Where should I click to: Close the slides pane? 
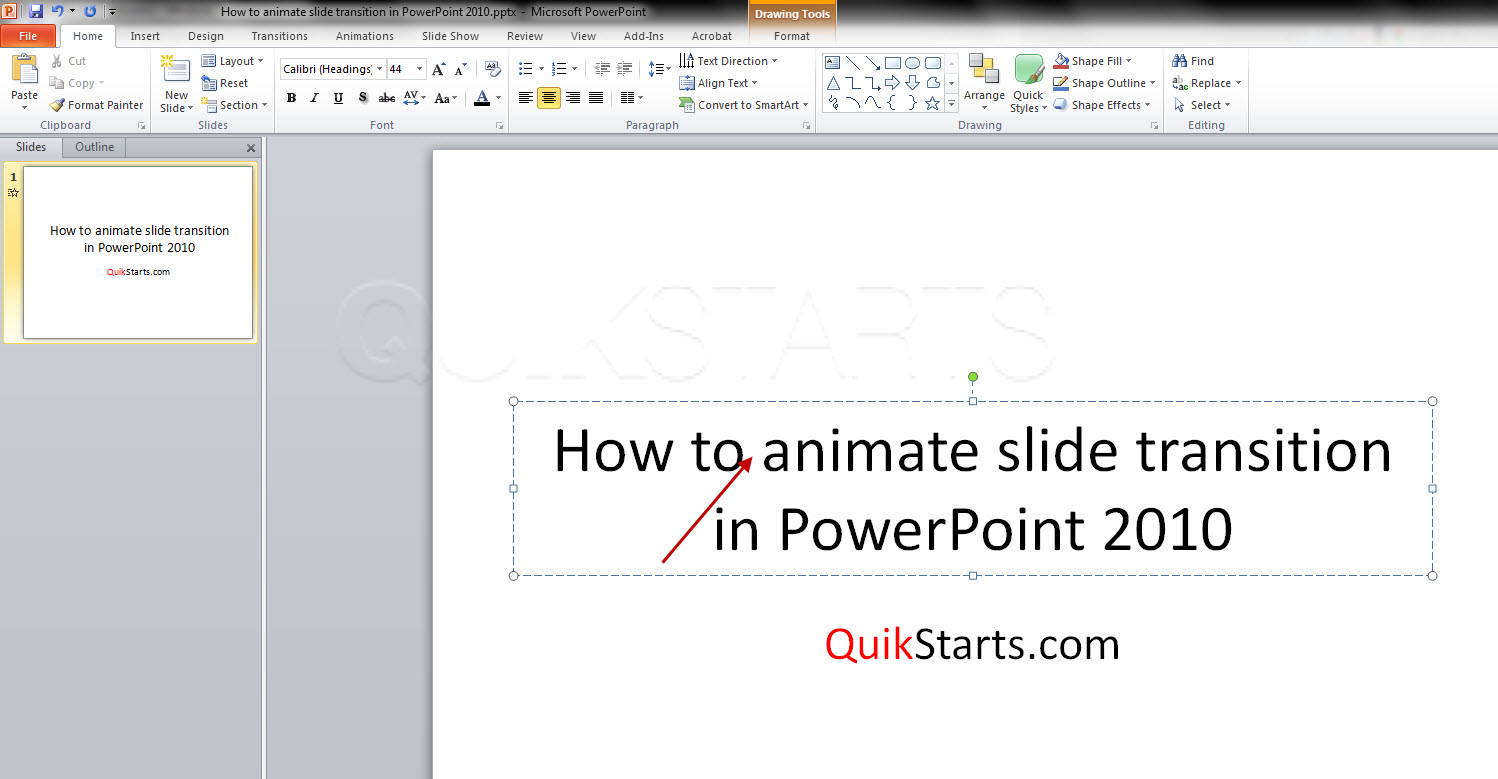[x=251, y=148]
